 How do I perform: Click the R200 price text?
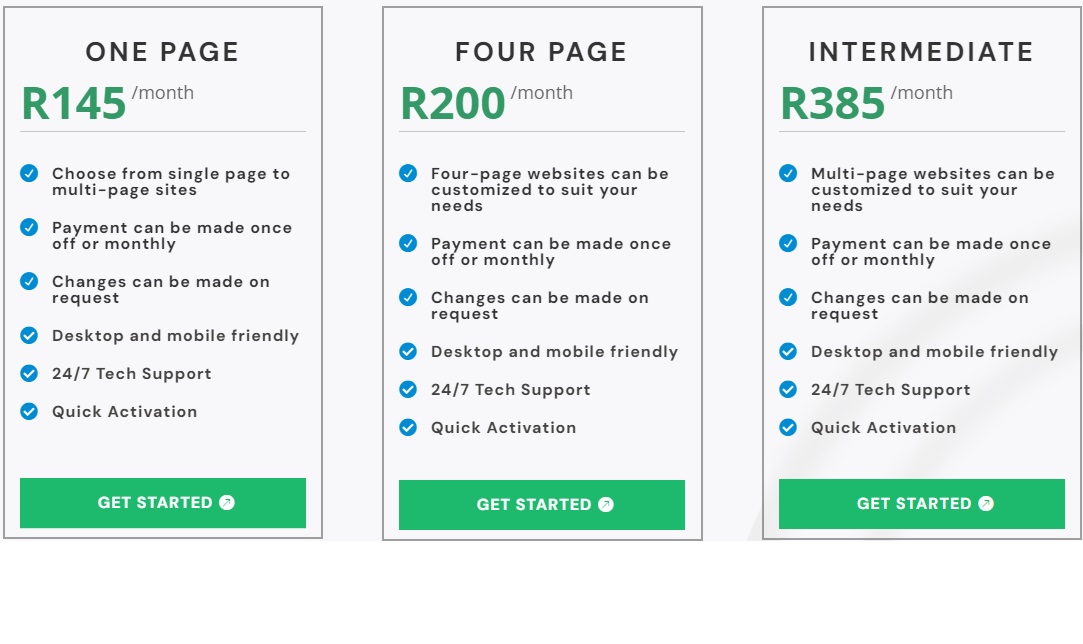(453, 103)
